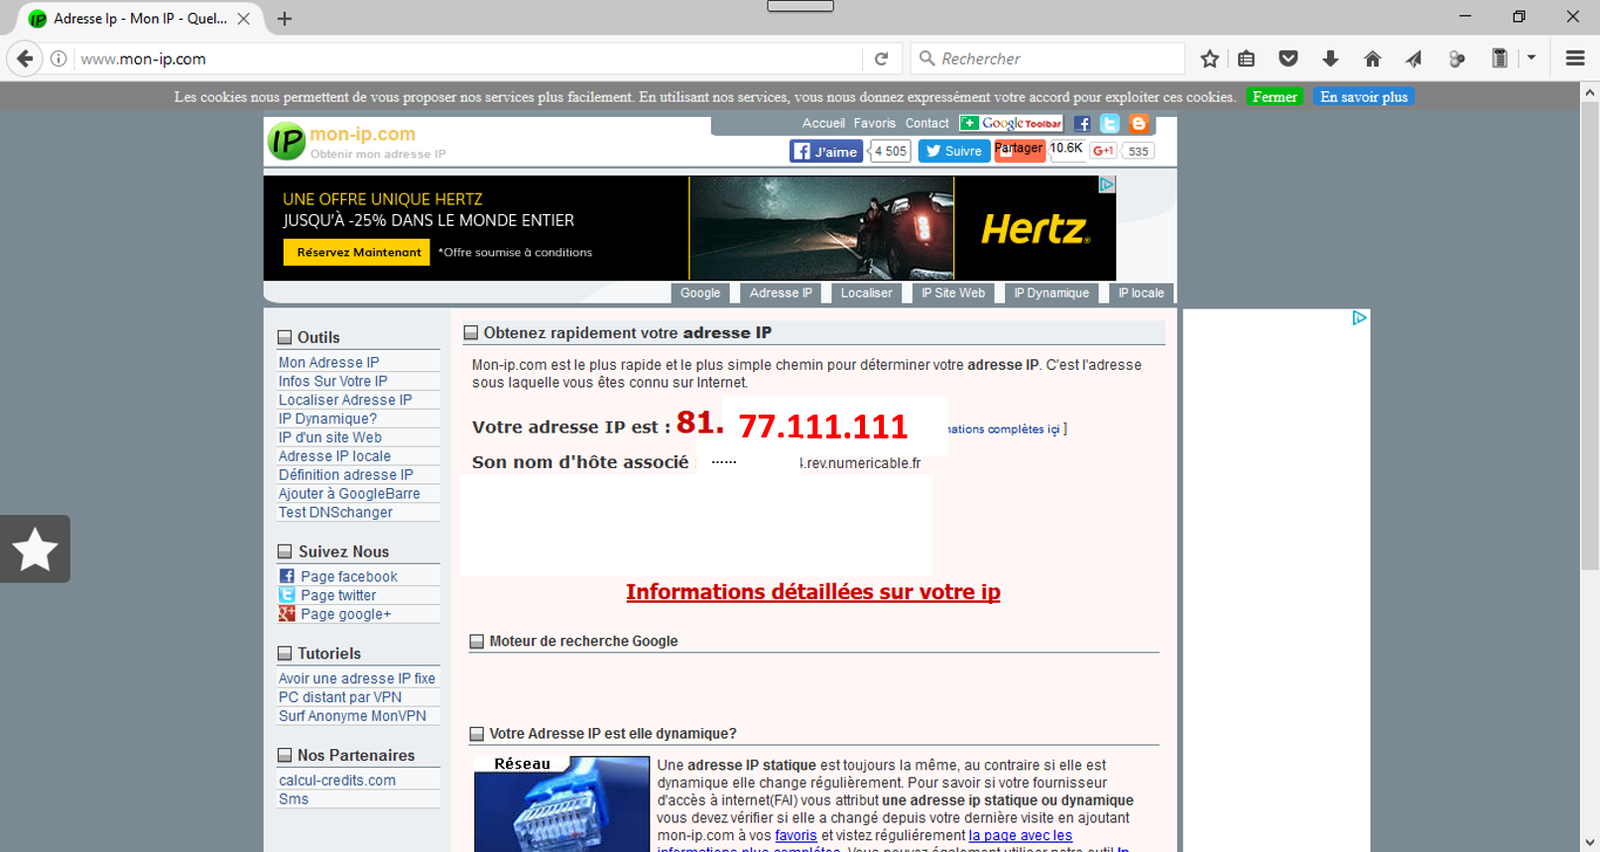Click the Rechercher search field

point(1047,59)
